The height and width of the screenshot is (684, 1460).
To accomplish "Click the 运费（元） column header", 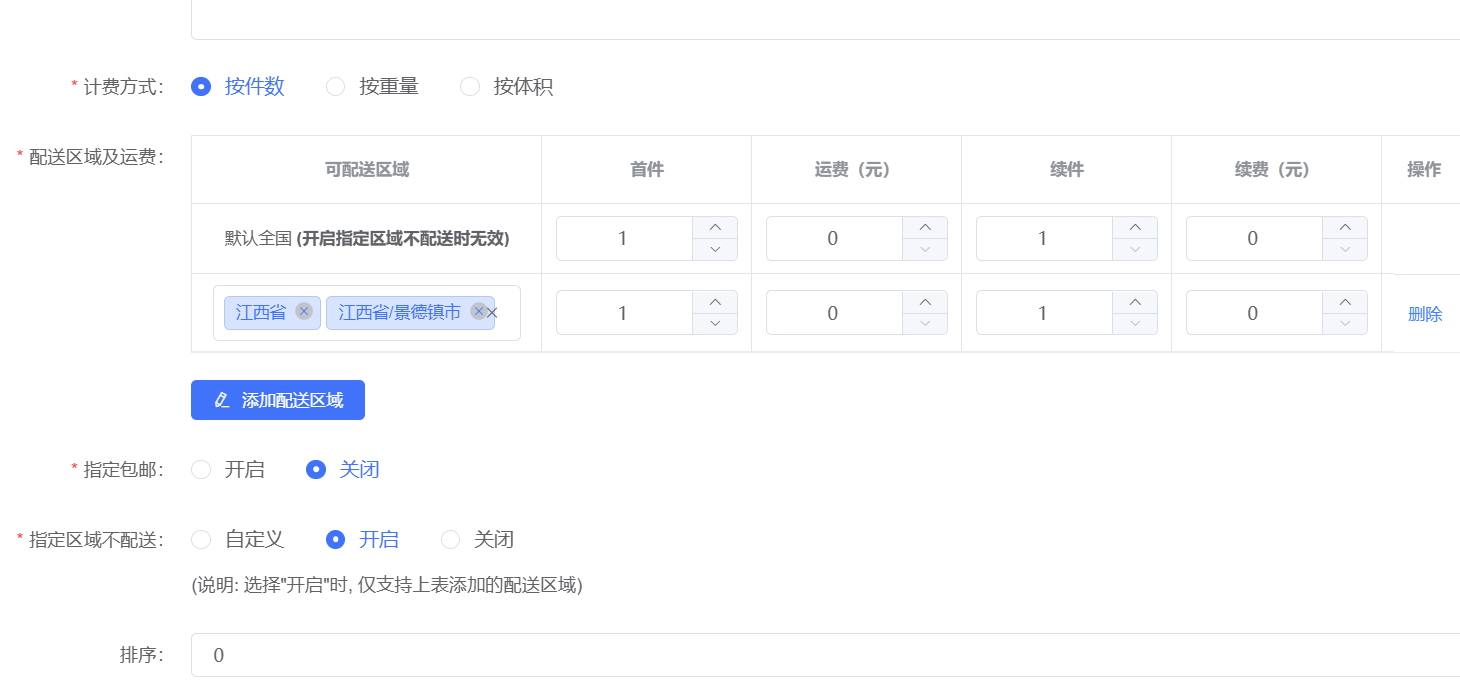I will (x=857, y=170).
